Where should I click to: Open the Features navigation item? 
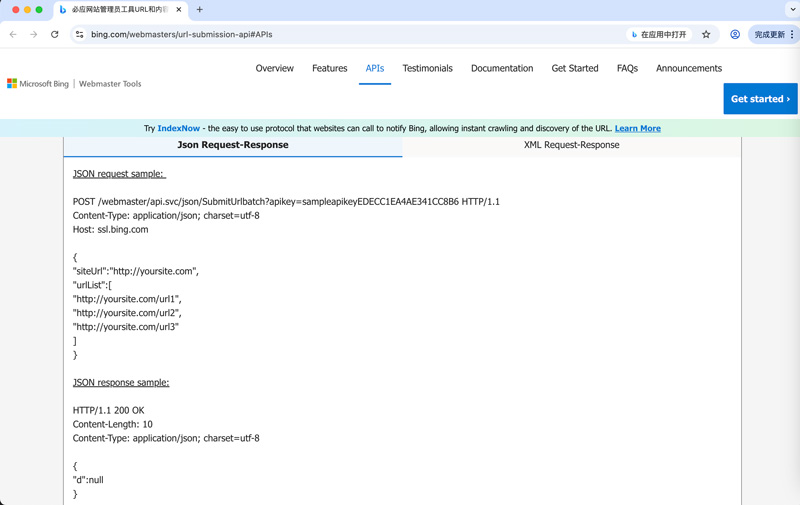[x=329, y=68]
